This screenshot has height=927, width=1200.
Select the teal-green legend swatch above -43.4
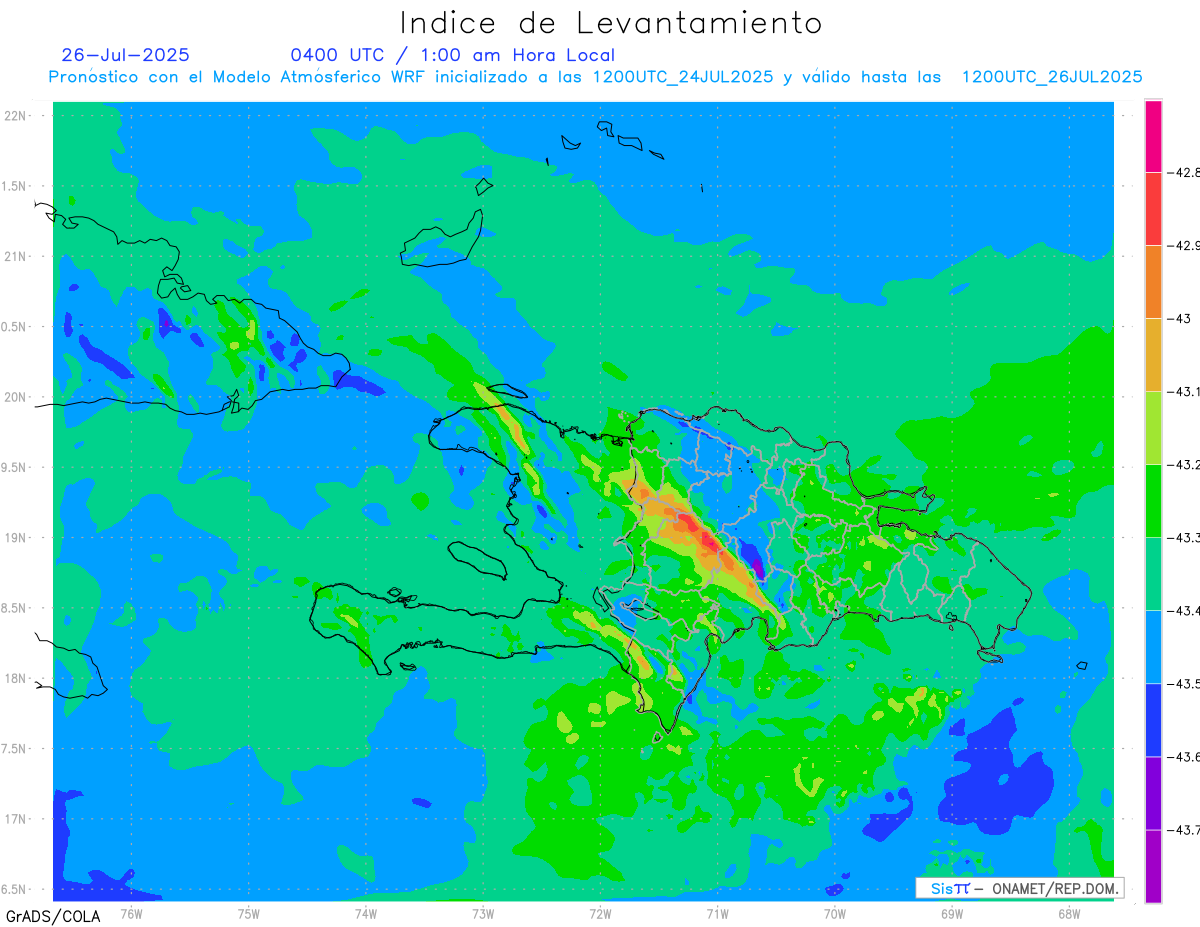click(1153, 574)
